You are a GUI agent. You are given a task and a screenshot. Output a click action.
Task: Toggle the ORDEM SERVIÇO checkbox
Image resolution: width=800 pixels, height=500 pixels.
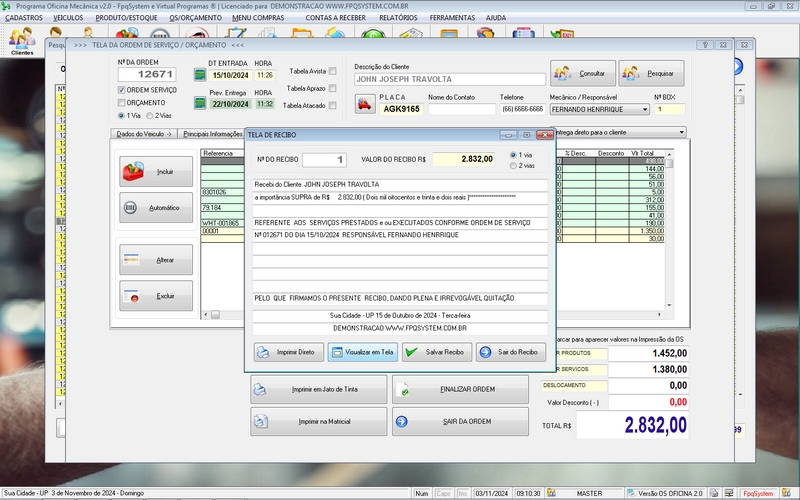[122, 90]
